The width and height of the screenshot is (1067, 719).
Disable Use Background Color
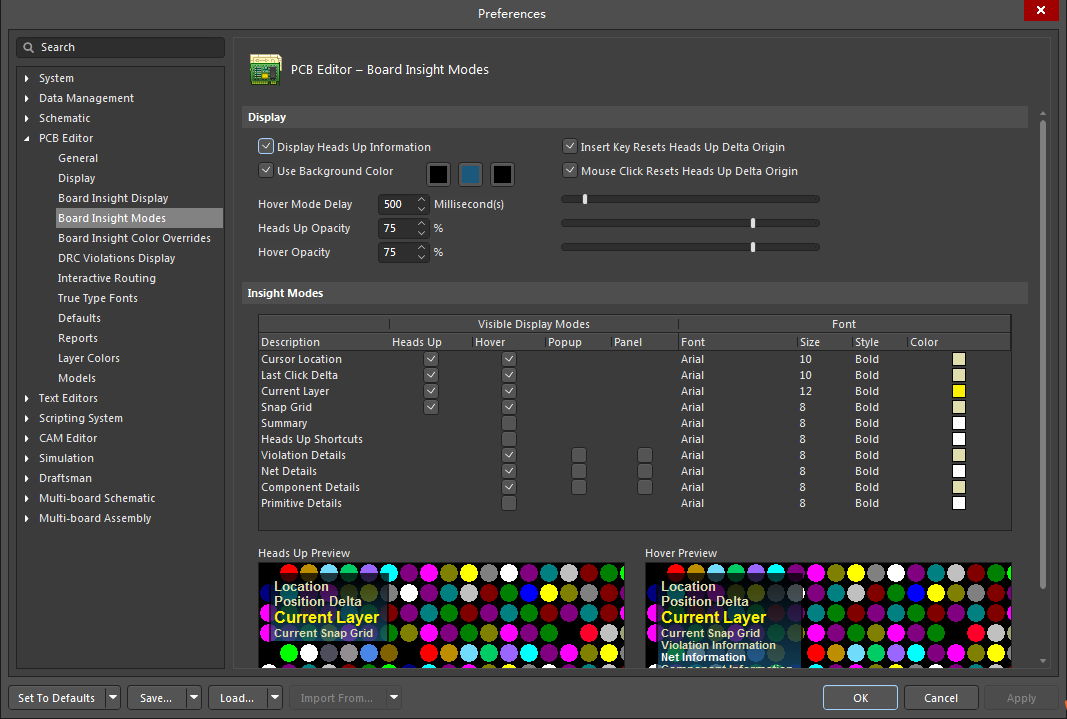coord(266,169)
